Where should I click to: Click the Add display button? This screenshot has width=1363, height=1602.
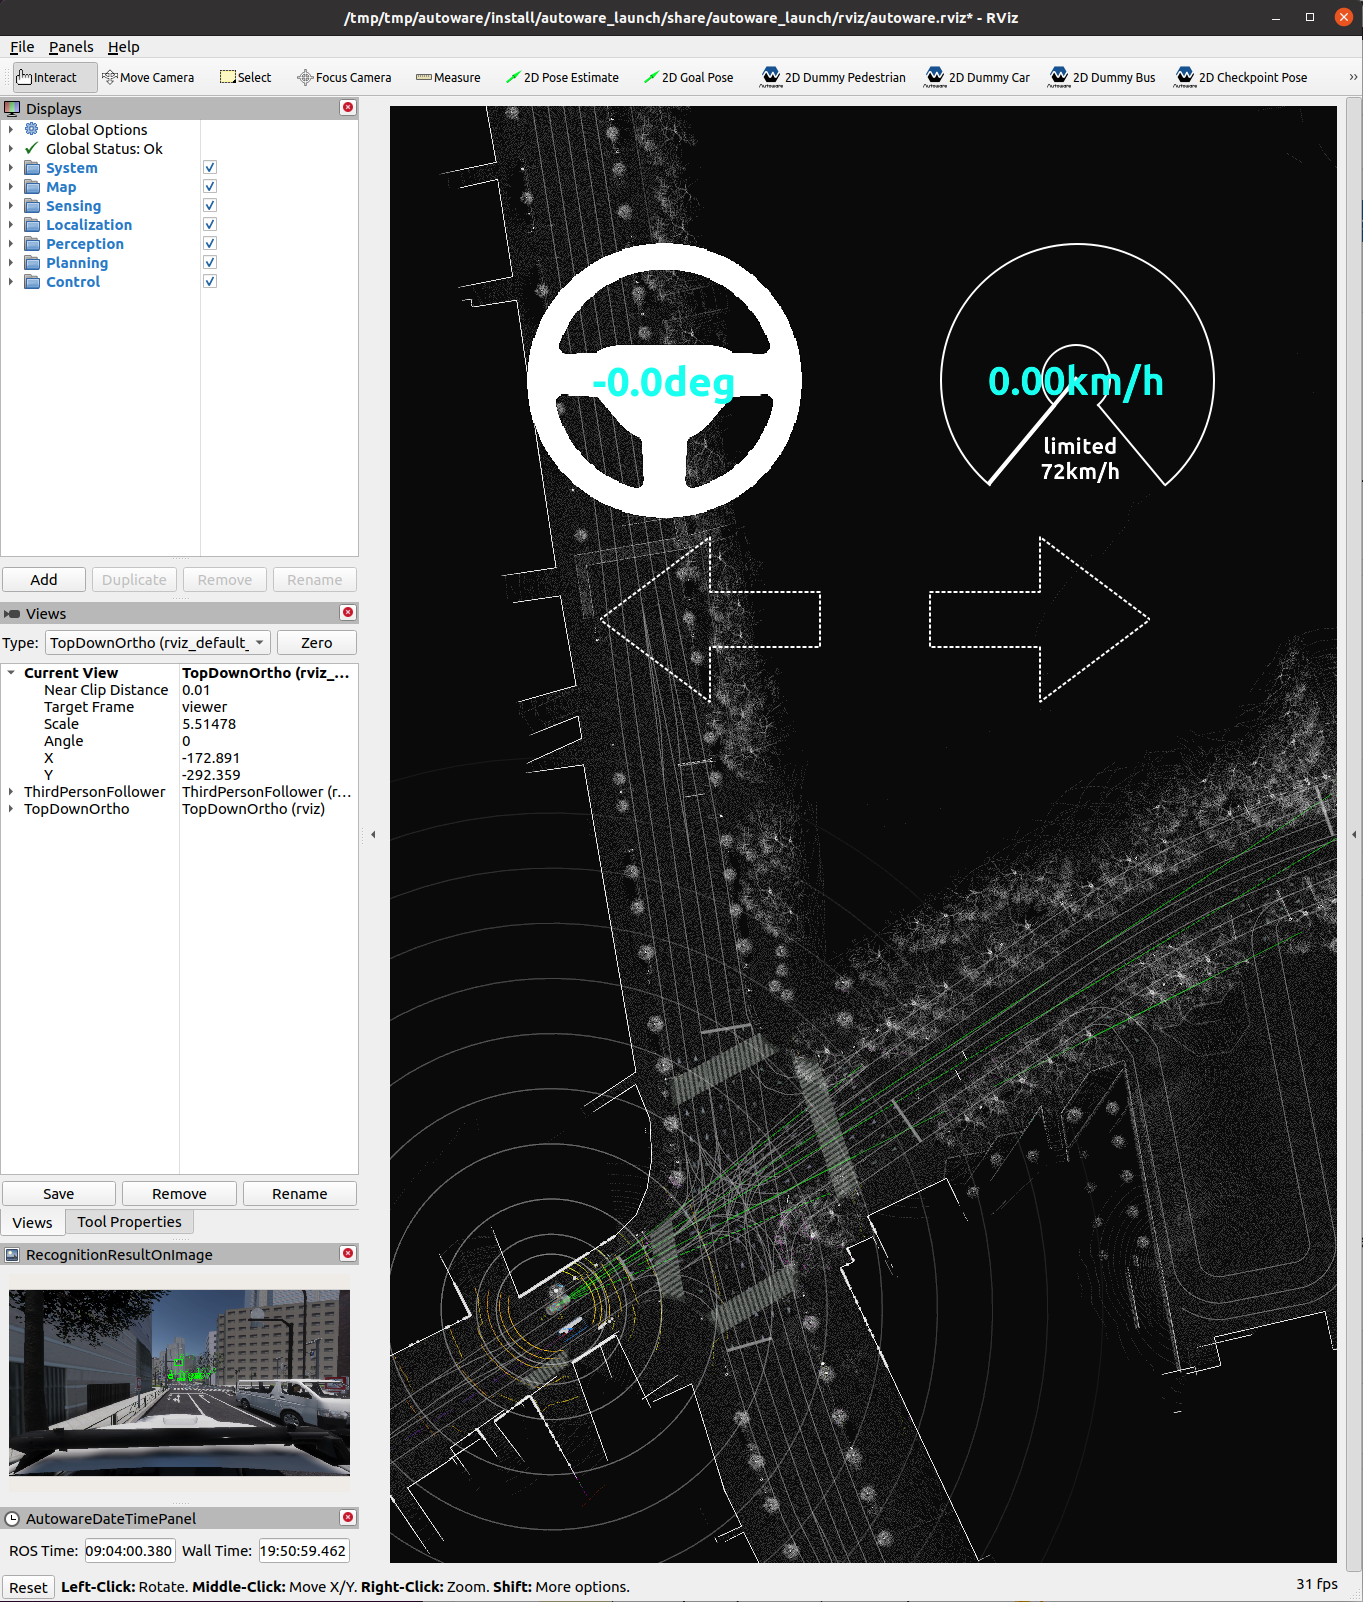point(44,580)
